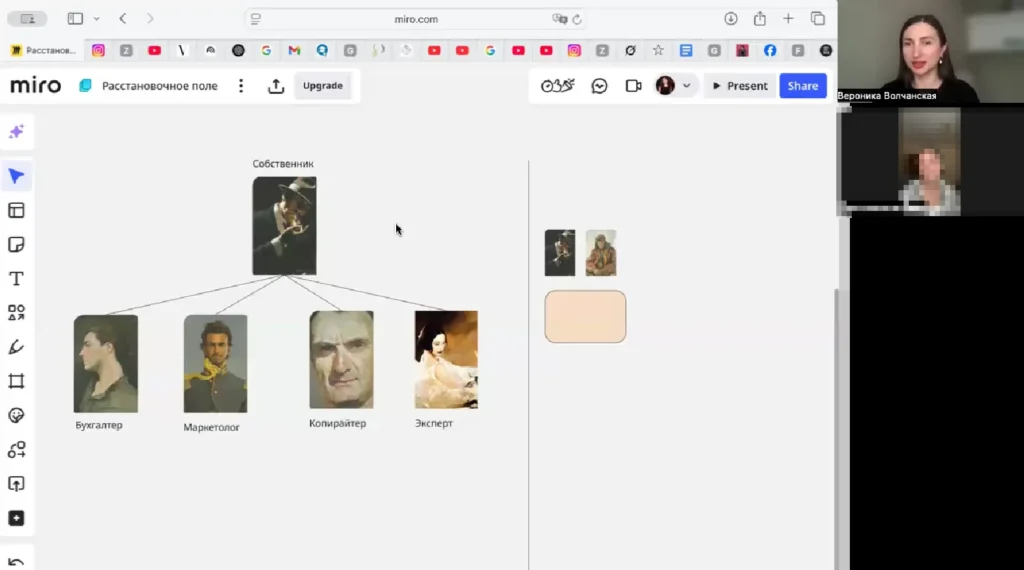Screen dimensions: 1024x570
Task: Open the timer and activities icon
Action: point(558,86)
